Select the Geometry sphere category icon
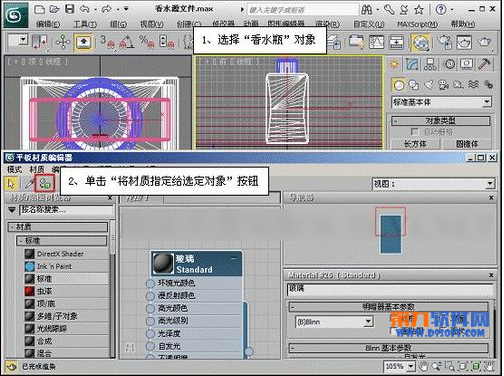This screenshot has height=376, width=504. click(x=399, y=85)
